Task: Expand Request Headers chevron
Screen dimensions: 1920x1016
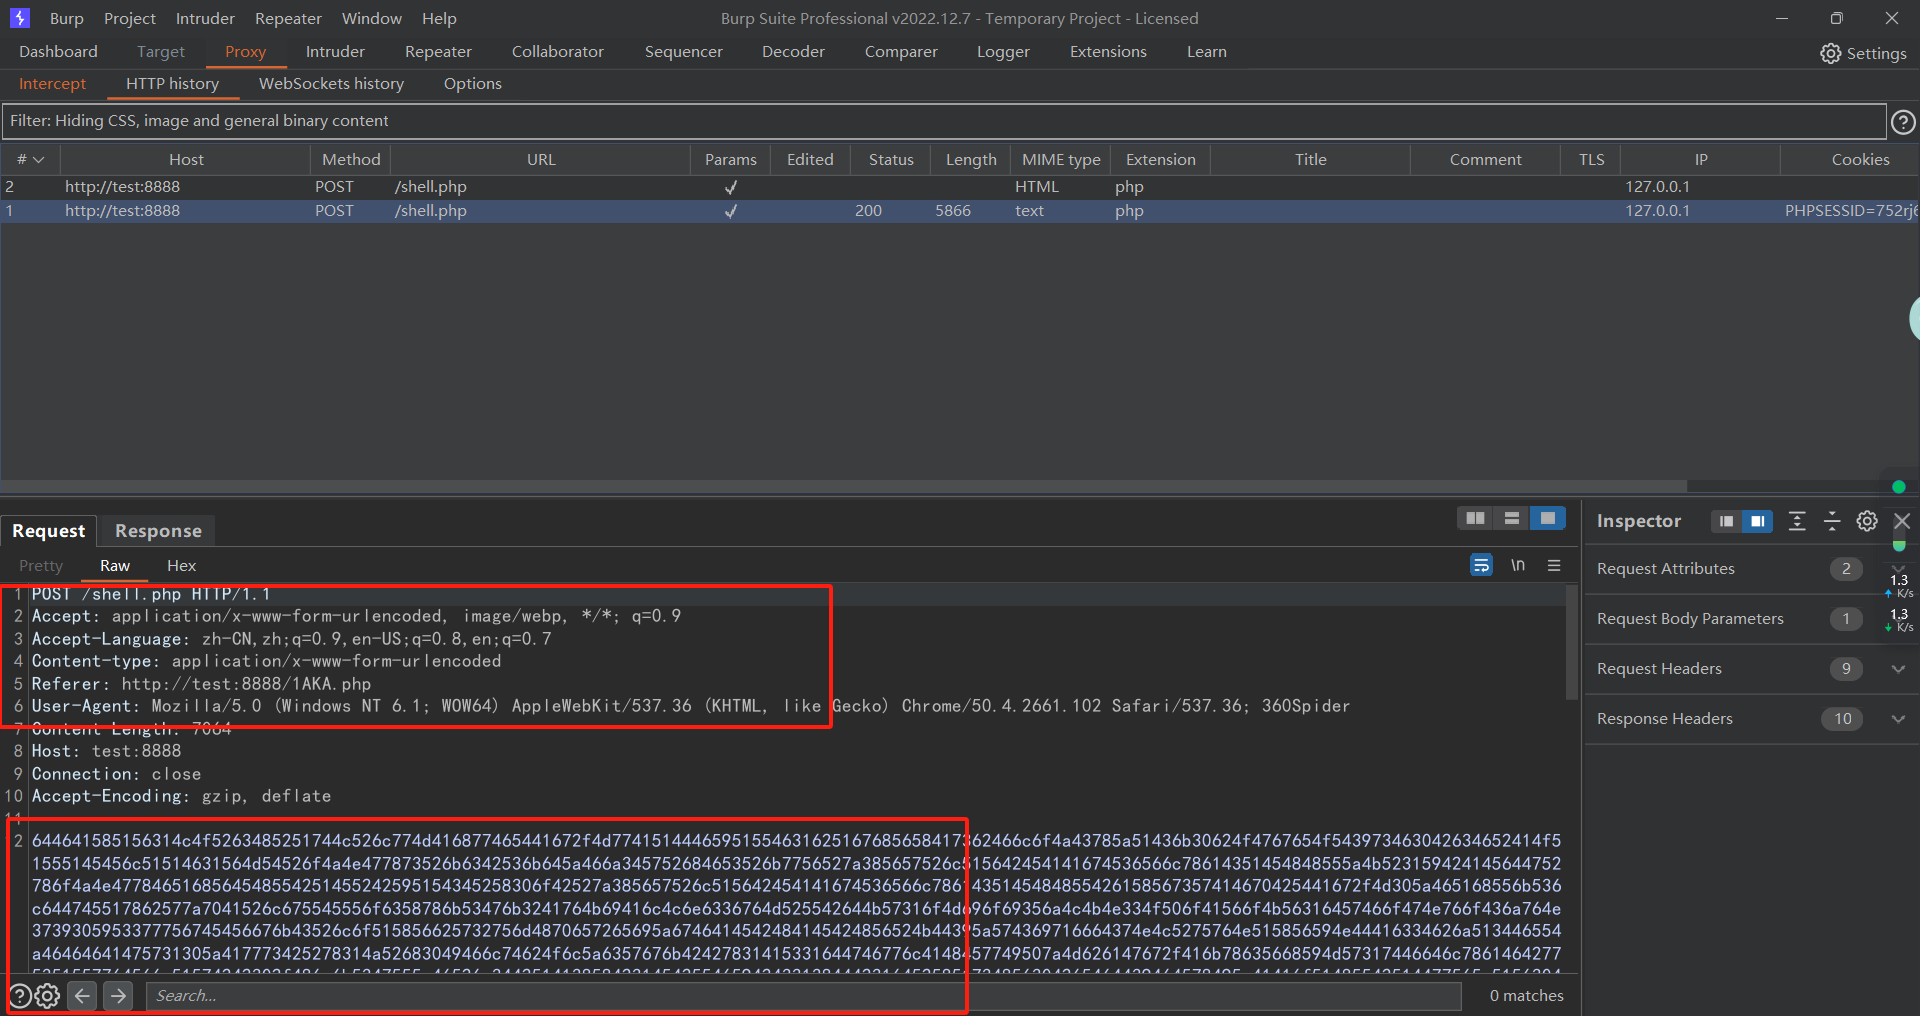Action: point(1898,669)
